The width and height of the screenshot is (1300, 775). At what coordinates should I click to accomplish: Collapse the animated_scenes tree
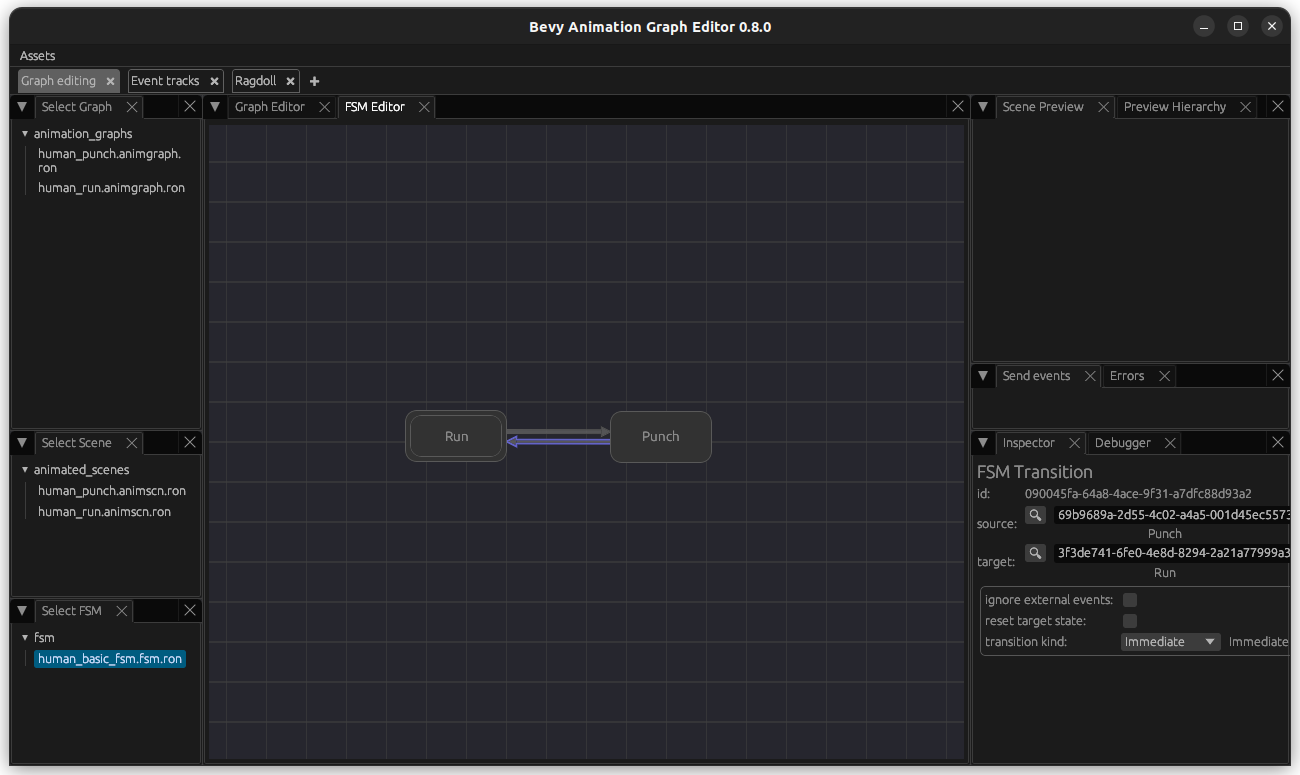pos(24,469)
